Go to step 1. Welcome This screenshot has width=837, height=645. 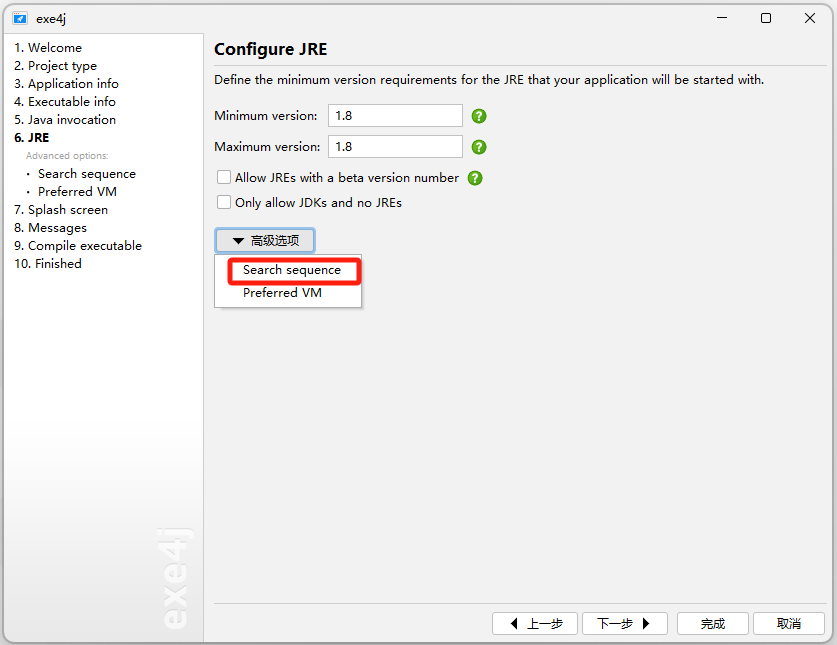tap(48, 48)
